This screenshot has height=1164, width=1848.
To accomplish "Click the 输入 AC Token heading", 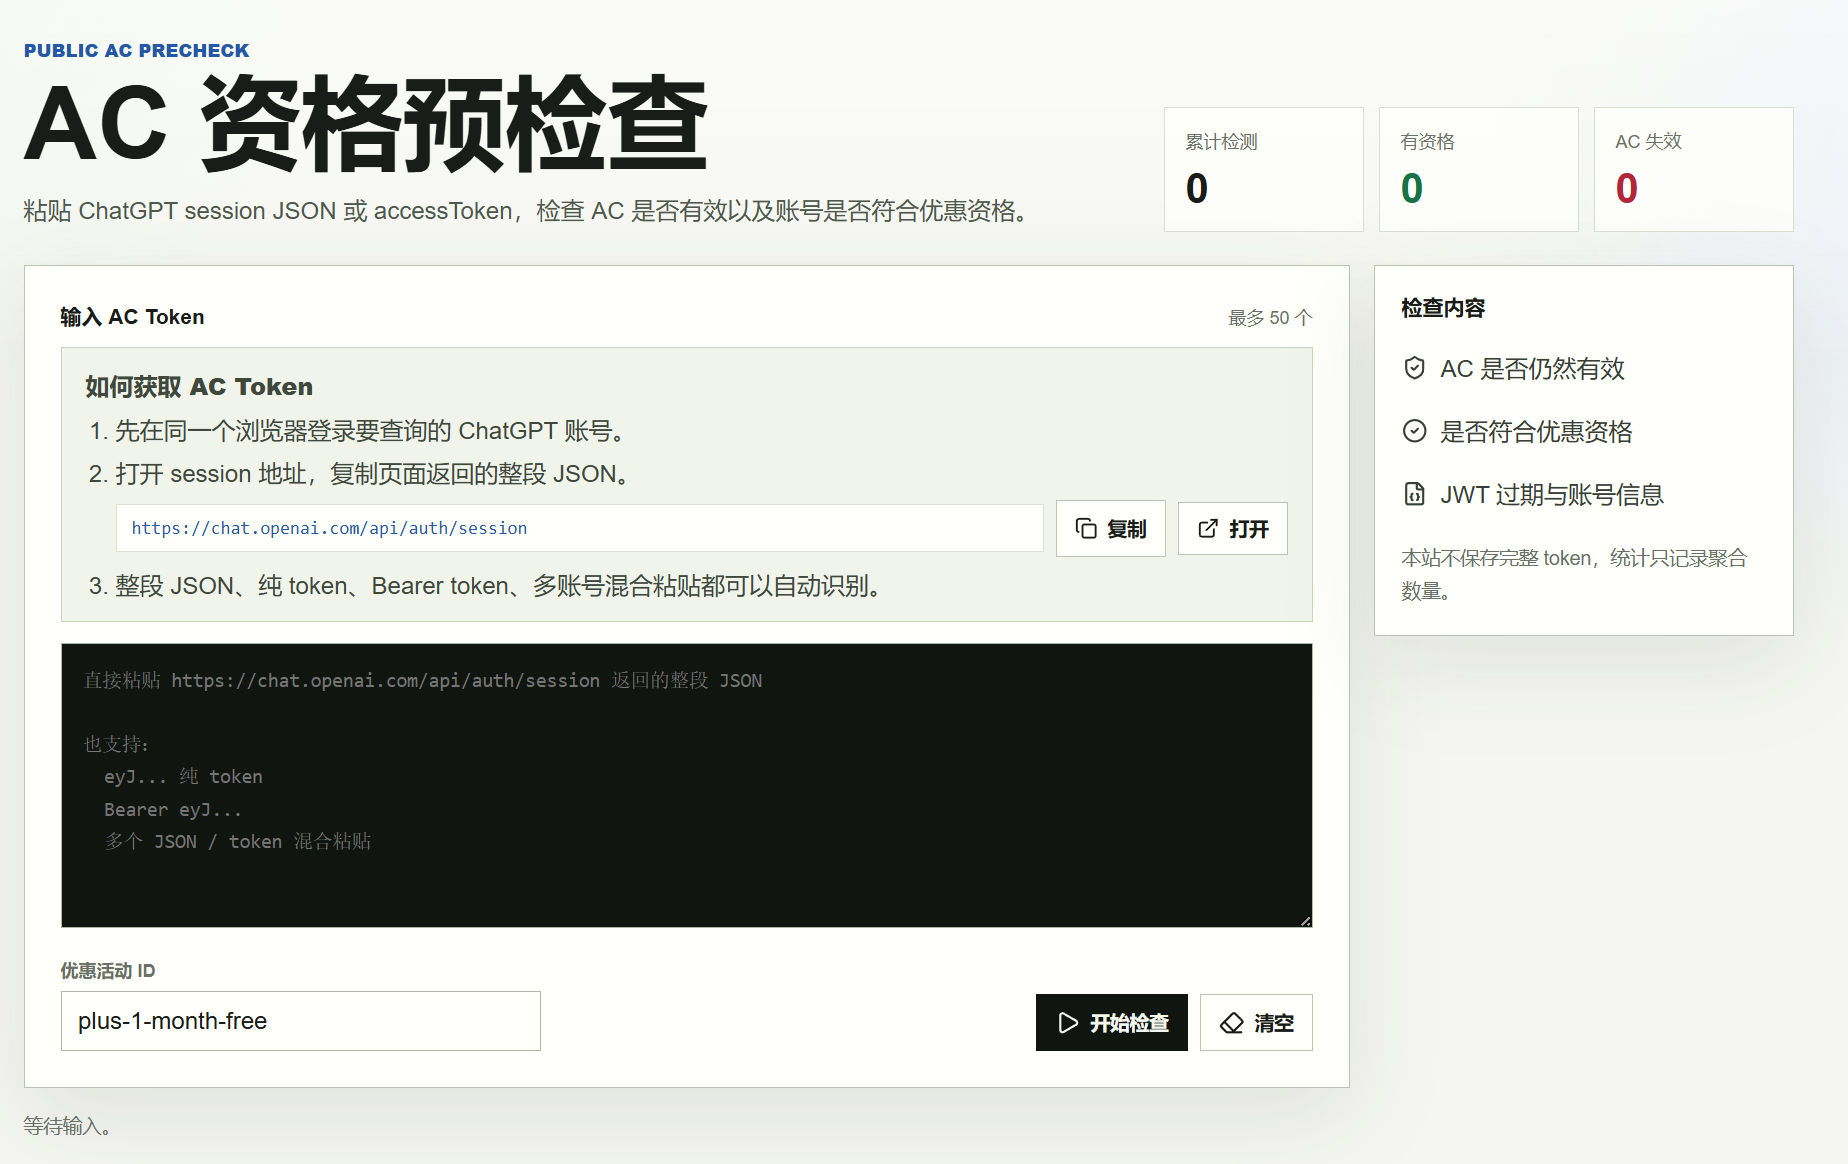I will click(132, 317).
